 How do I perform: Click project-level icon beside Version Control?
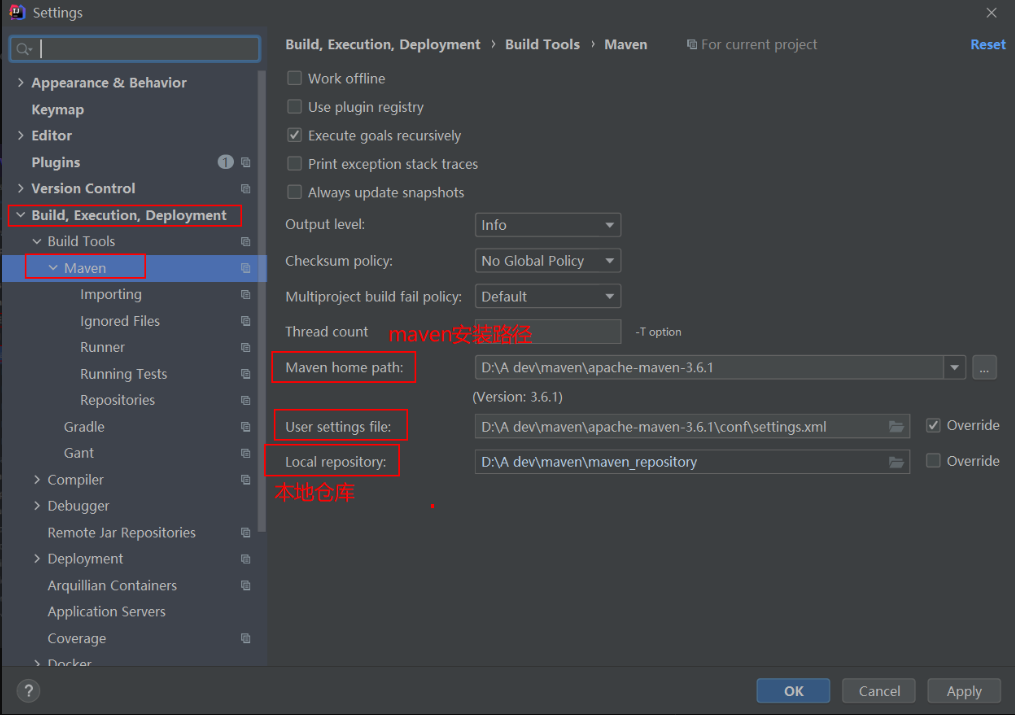pos(245,189)
